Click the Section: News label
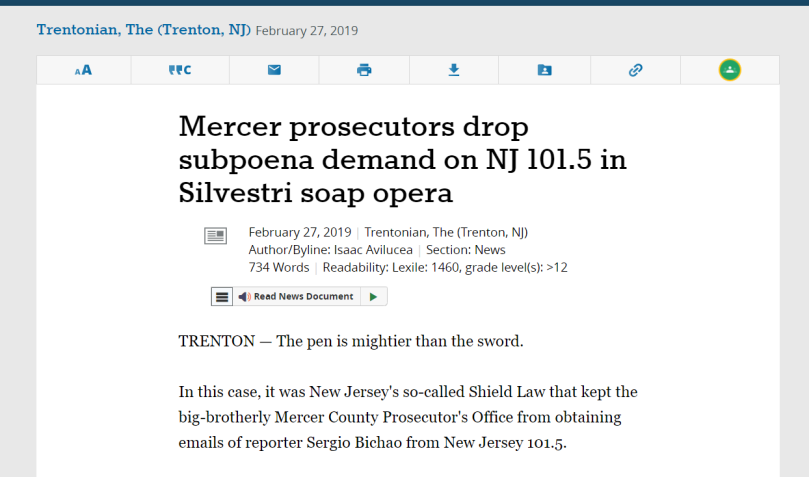809x477 pixels. (465, 250)
